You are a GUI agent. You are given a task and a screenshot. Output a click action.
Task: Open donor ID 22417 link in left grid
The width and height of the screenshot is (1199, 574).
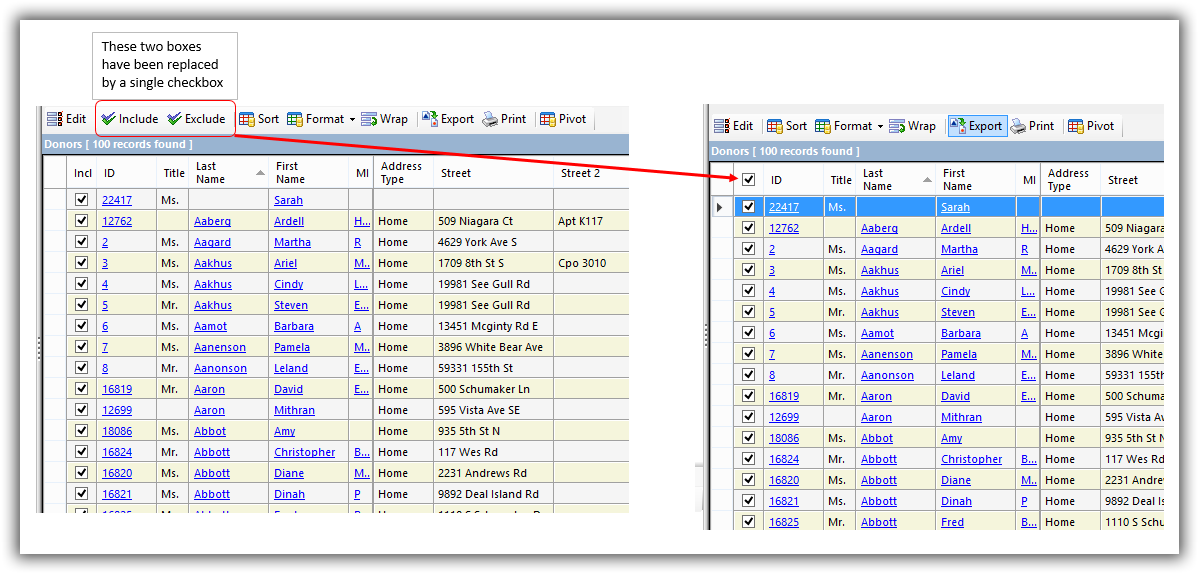115,200
